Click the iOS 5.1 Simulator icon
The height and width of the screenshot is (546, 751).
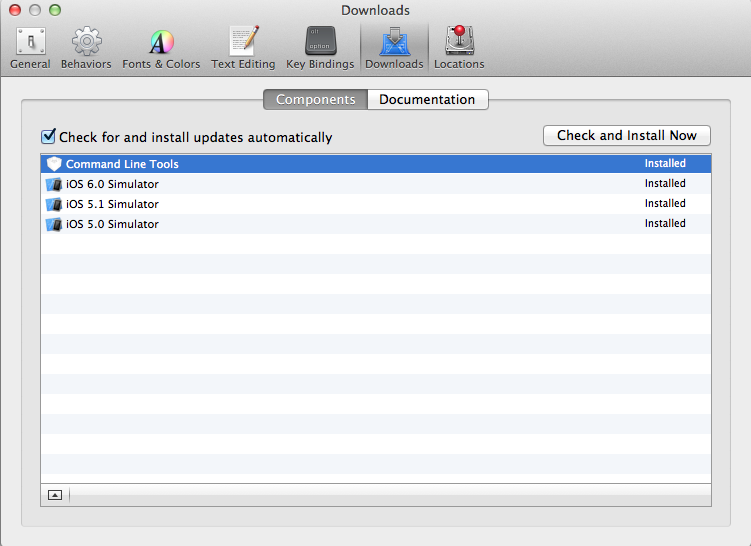pyautogui.click(x=54, y=204)
